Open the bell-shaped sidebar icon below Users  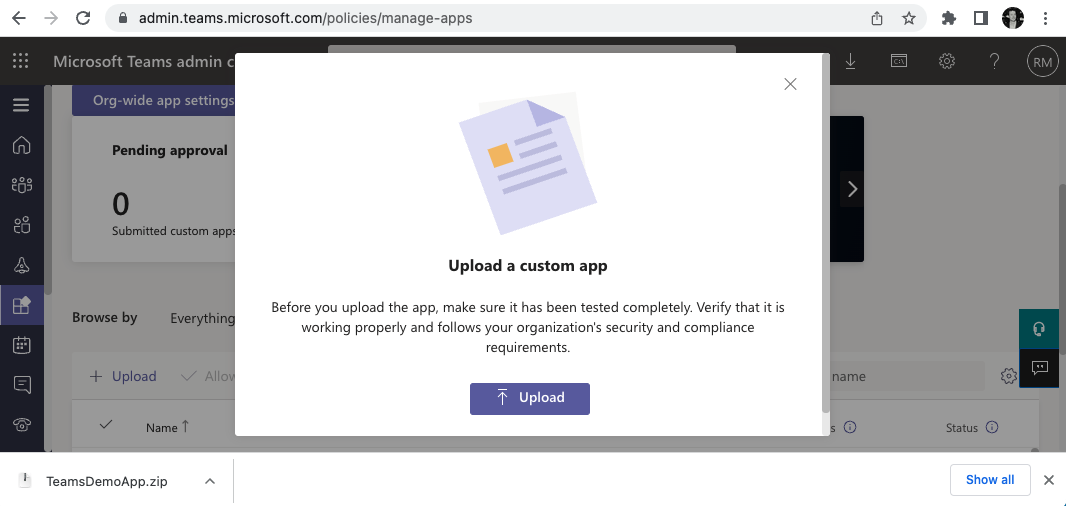[x=22, y=265]
